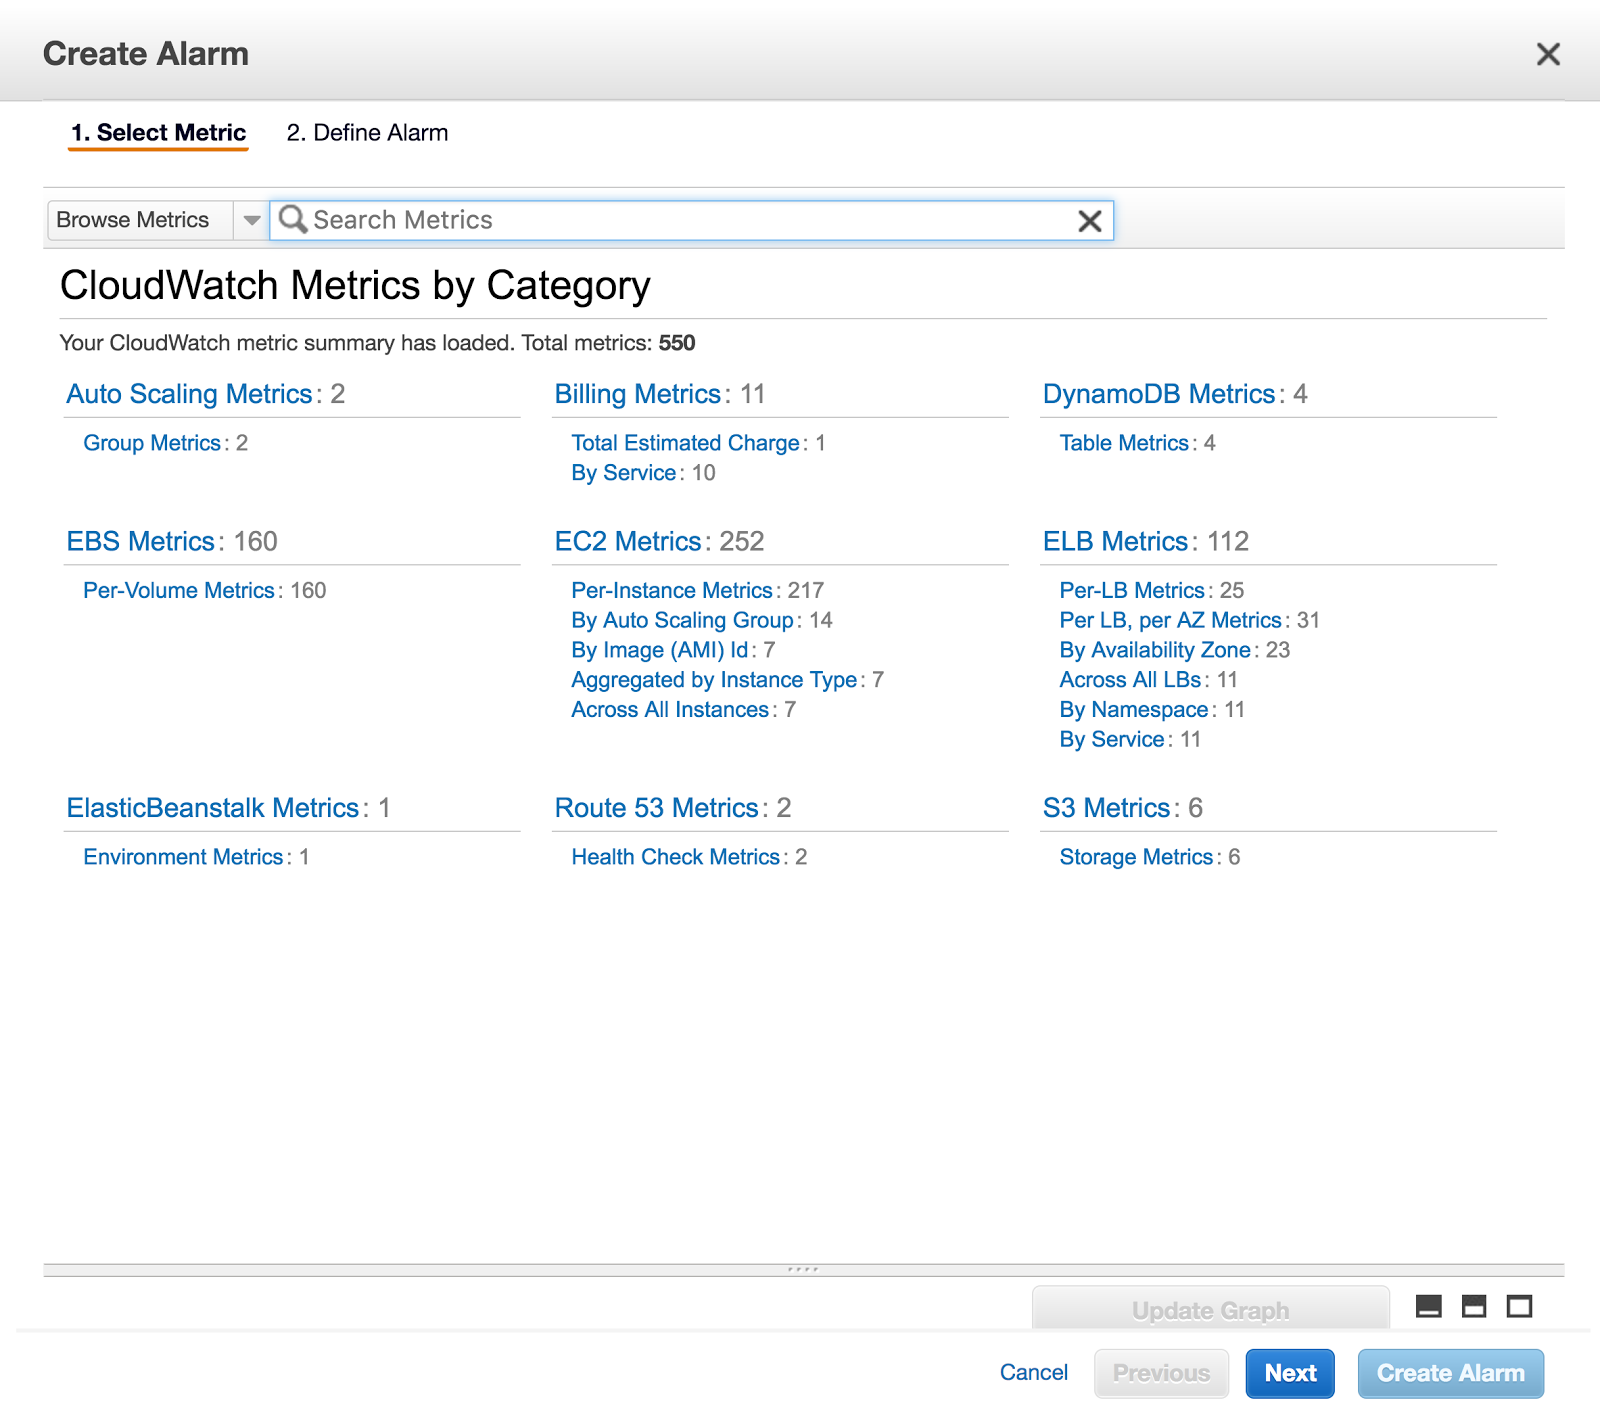Open DynamoDB Metrics category
1600x1411 pixels.
click(1159, 394)
